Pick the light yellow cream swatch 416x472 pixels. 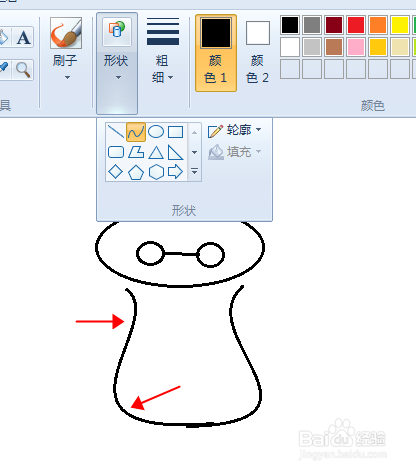pos(400,47)
